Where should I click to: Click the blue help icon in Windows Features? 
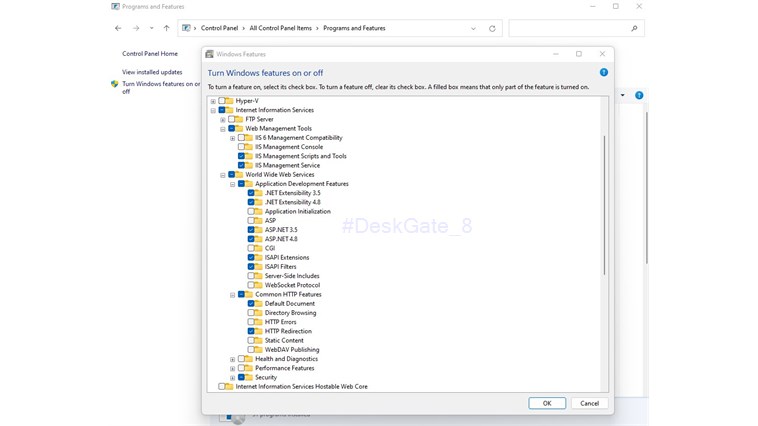coord(604,72)
